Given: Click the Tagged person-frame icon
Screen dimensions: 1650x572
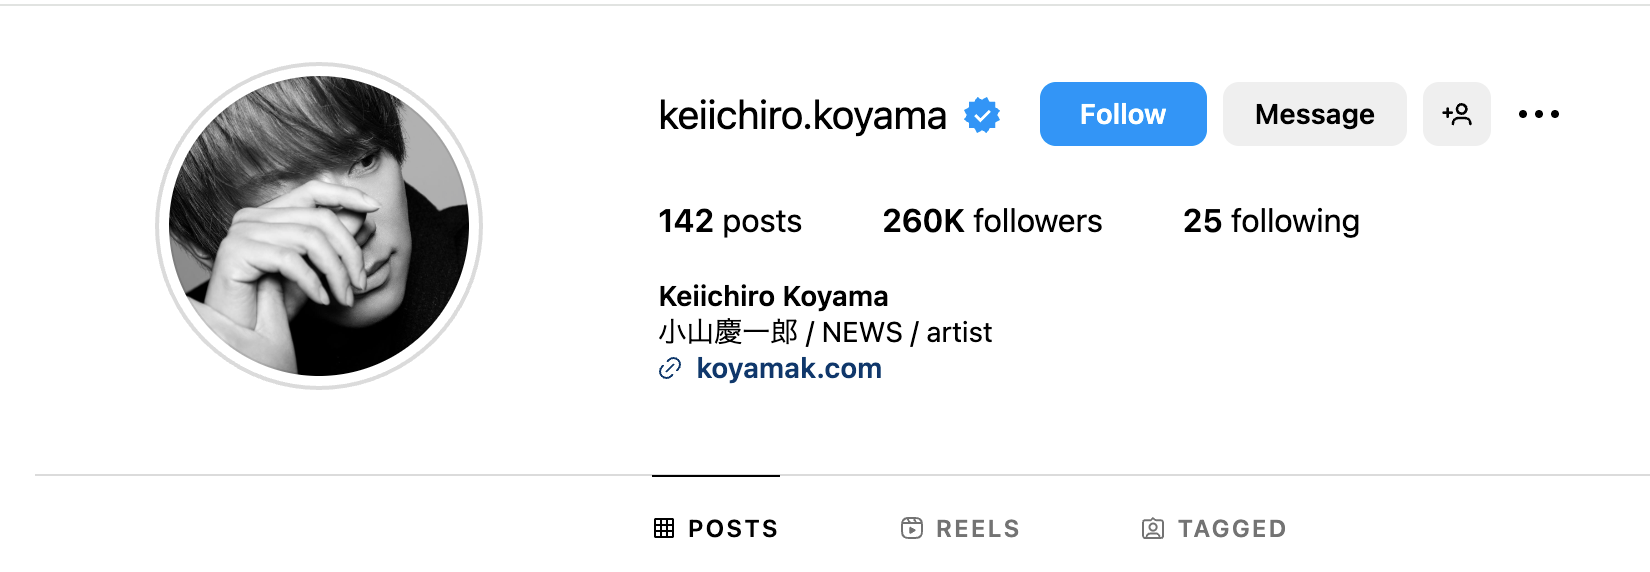Looking at the screenshot, I should [x=1153, y=528].
